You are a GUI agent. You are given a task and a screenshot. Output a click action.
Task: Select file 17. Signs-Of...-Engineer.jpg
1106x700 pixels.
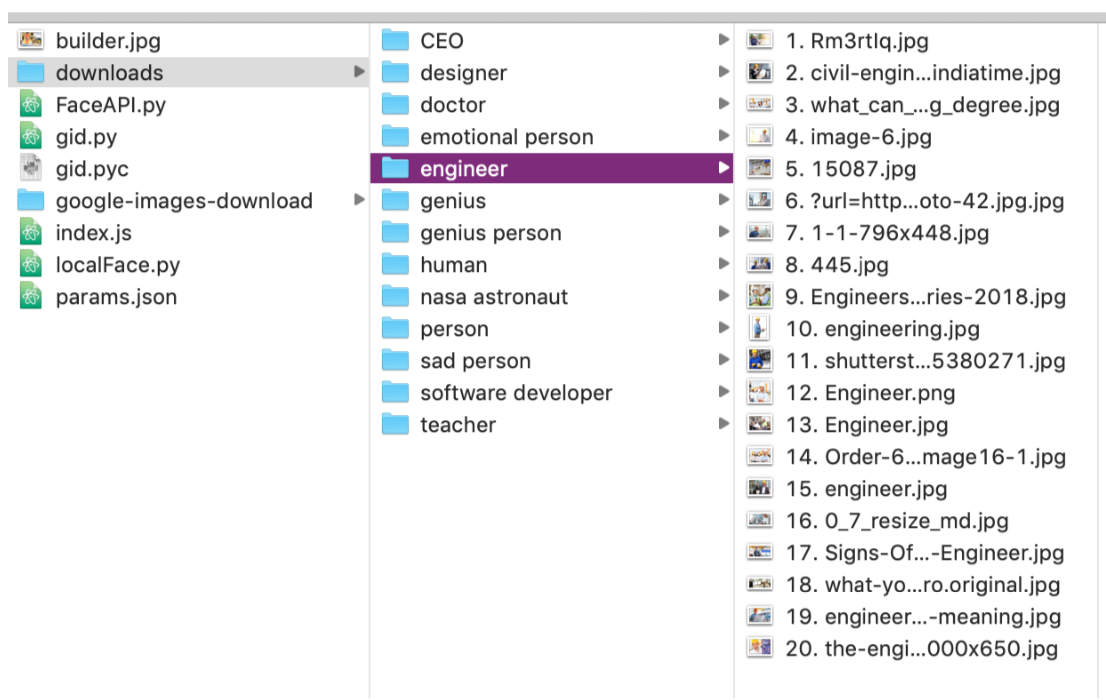point(925,553)
